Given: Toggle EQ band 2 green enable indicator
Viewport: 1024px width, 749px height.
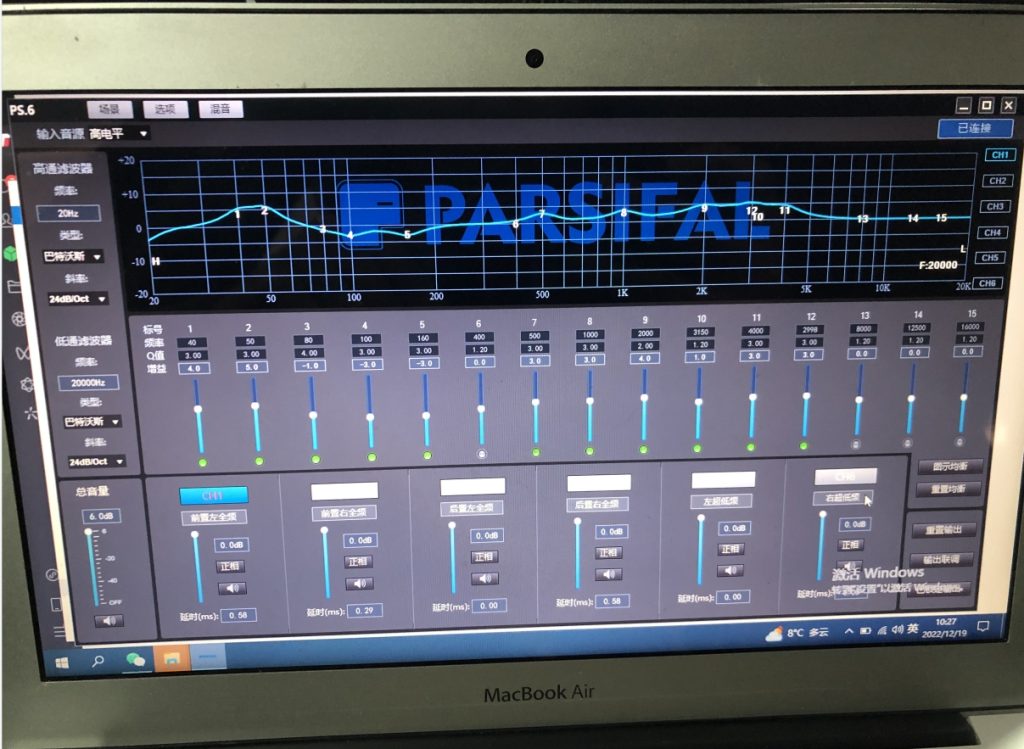Looking at the screenshot, I should (x=259, y=461).
